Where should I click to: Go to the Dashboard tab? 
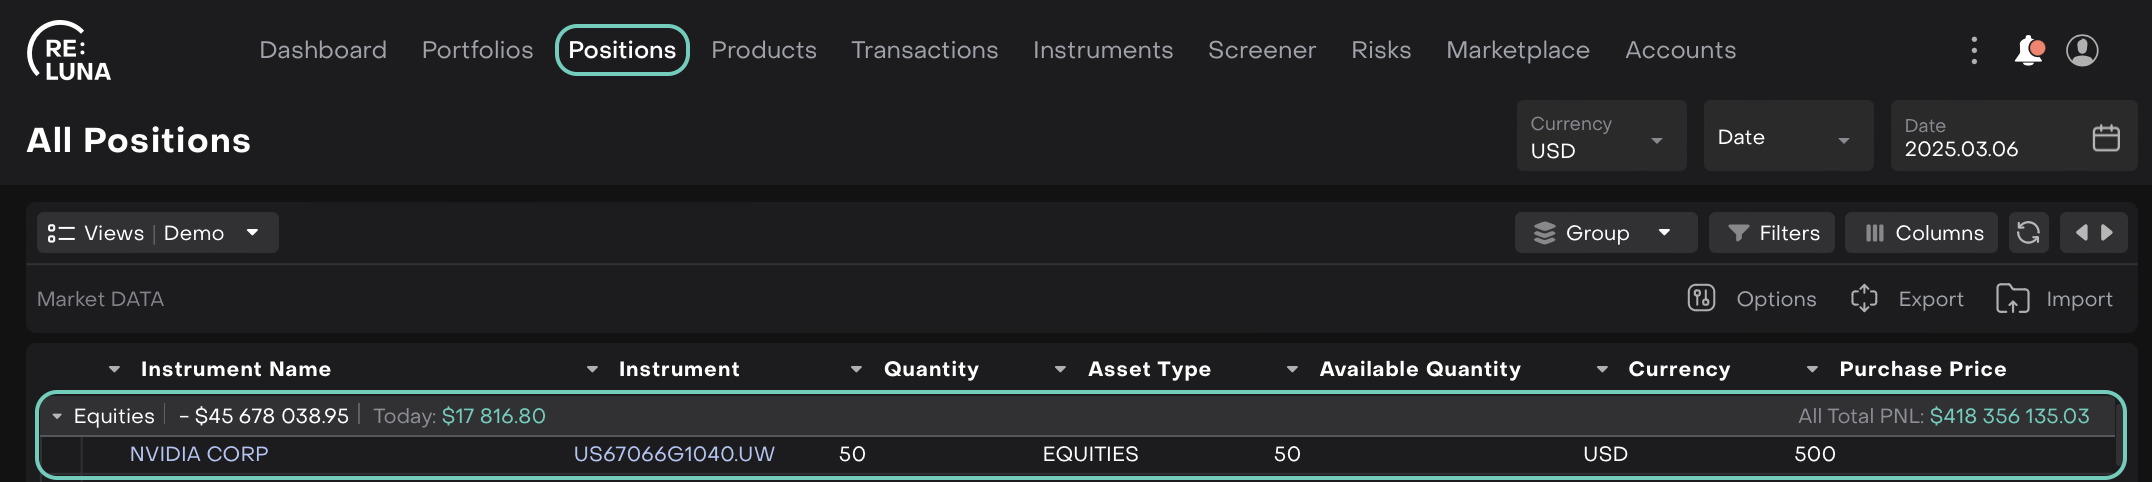[323, 50]
